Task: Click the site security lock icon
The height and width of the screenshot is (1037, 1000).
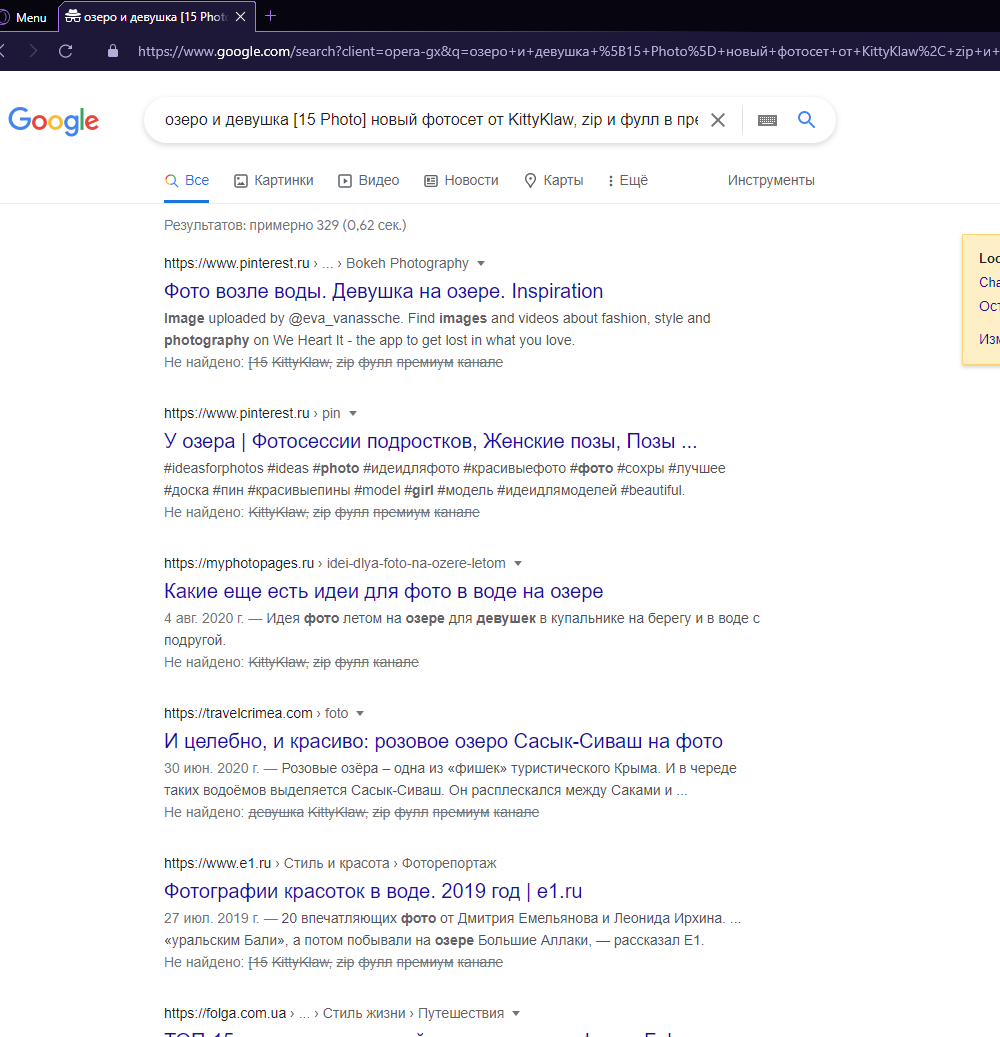Action: (x=113, y=51)
